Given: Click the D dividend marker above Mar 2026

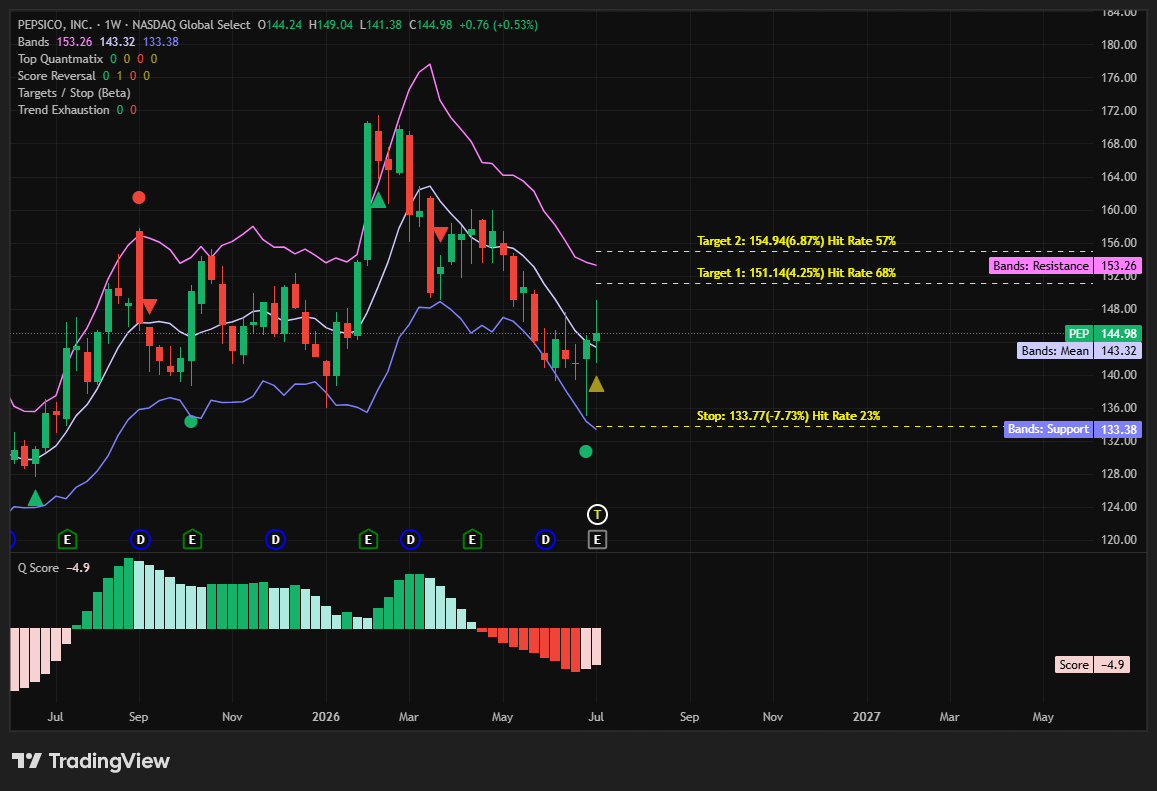Looking at the screenshot, I should (x=410, y=539).
